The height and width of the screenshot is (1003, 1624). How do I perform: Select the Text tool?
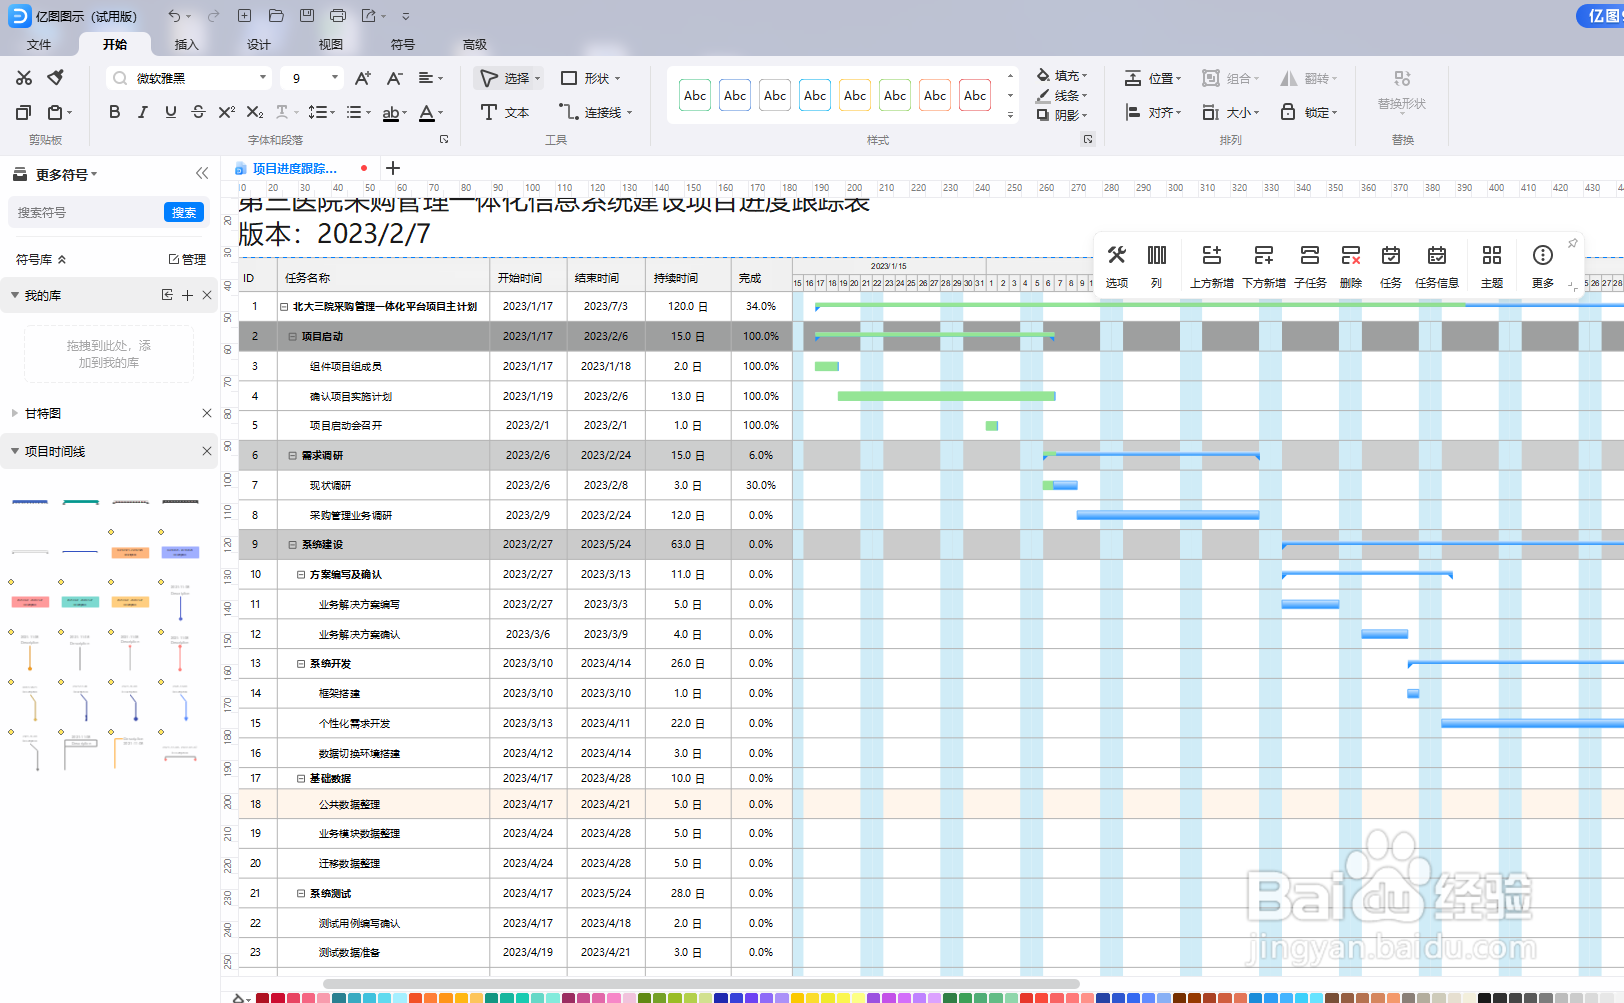(x=505, y=112)
